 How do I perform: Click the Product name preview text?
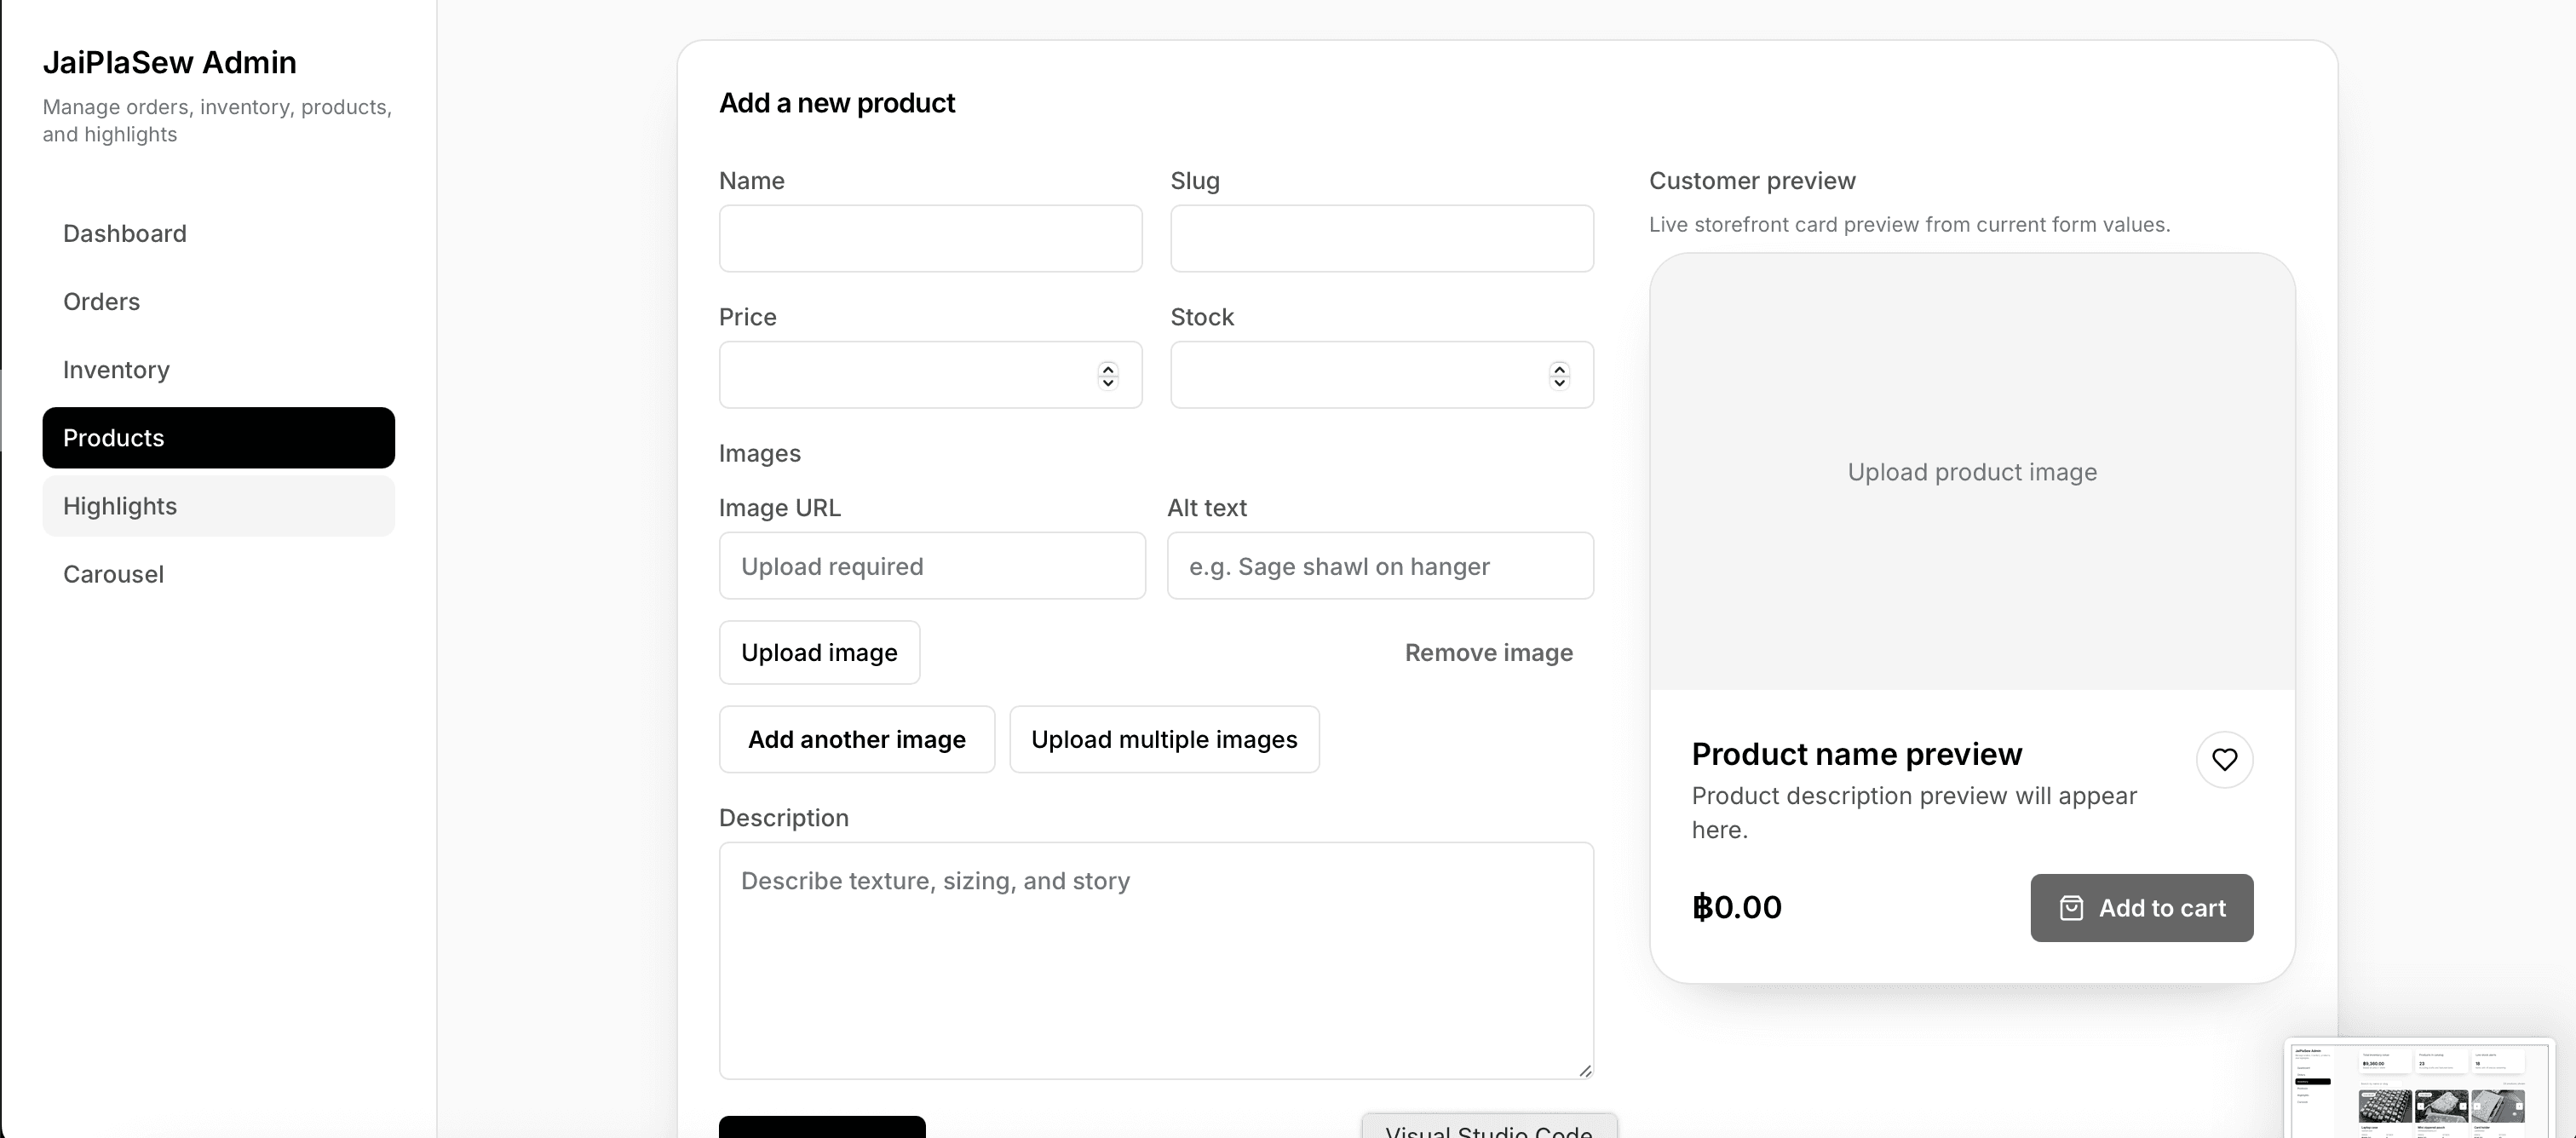point(1857,754)
